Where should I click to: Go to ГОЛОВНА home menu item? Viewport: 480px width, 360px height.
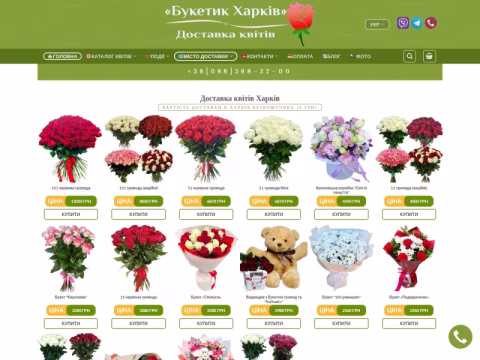coord(62,56)
